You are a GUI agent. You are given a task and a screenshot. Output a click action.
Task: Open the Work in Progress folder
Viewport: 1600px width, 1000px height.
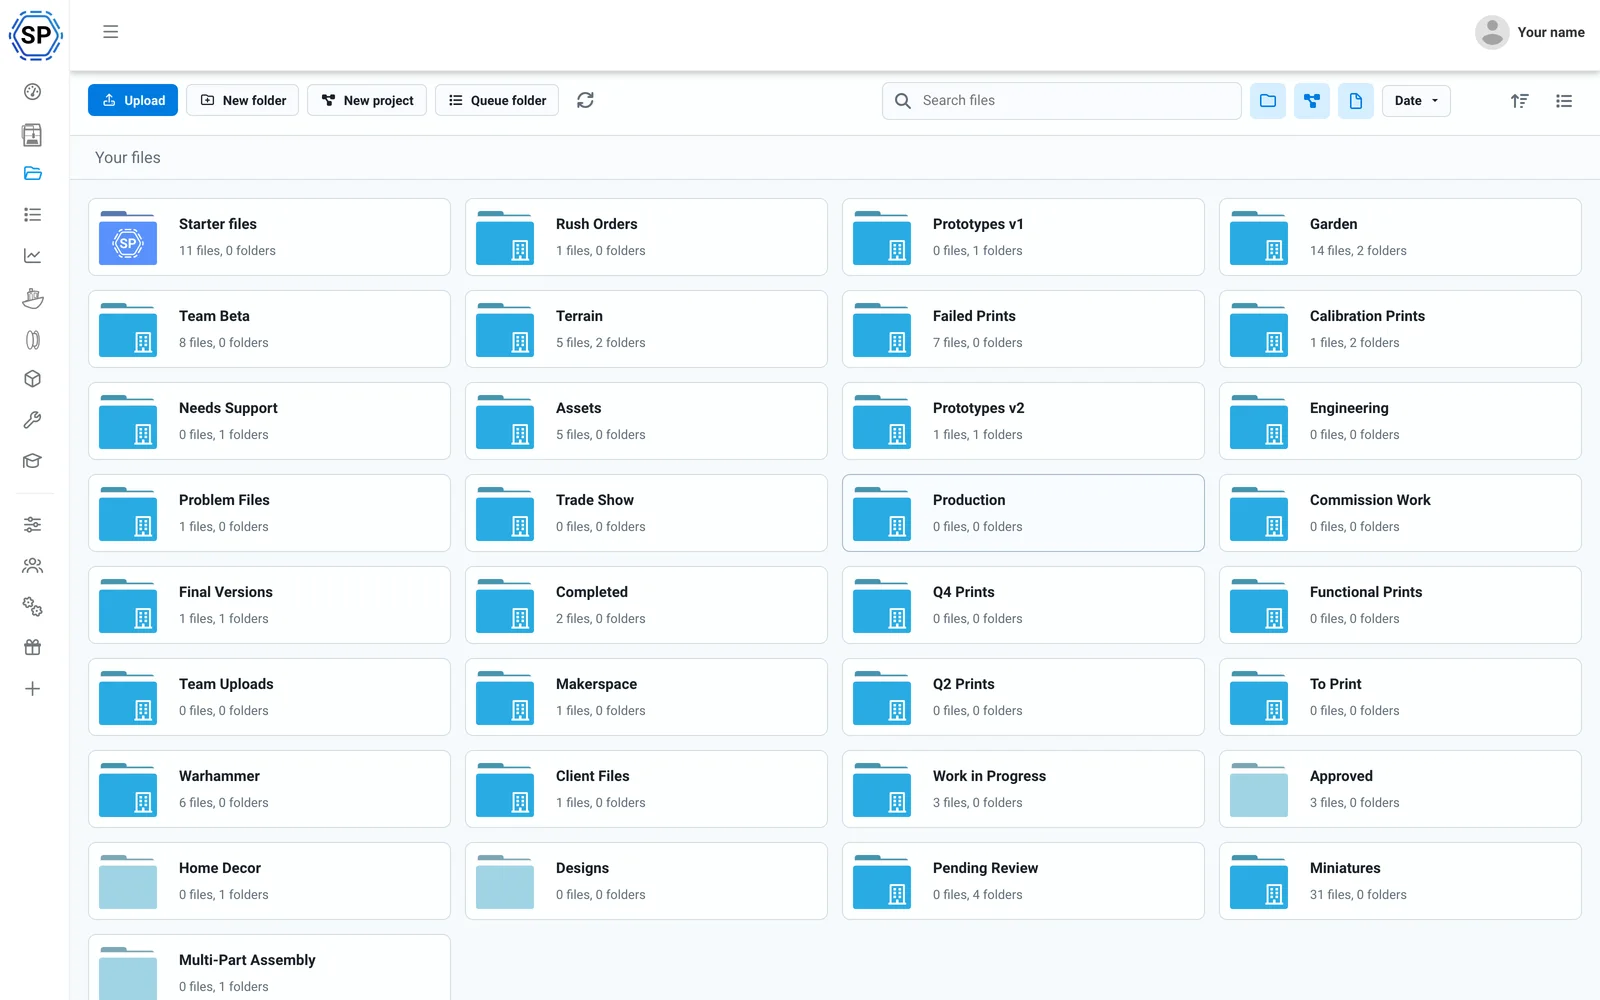(x=1023, y=789)
